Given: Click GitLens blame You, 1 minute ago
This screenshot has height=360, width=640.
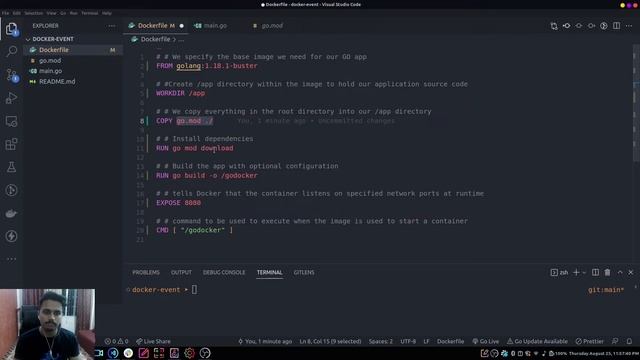Looking at the screenshot, I should pos(265,341).
